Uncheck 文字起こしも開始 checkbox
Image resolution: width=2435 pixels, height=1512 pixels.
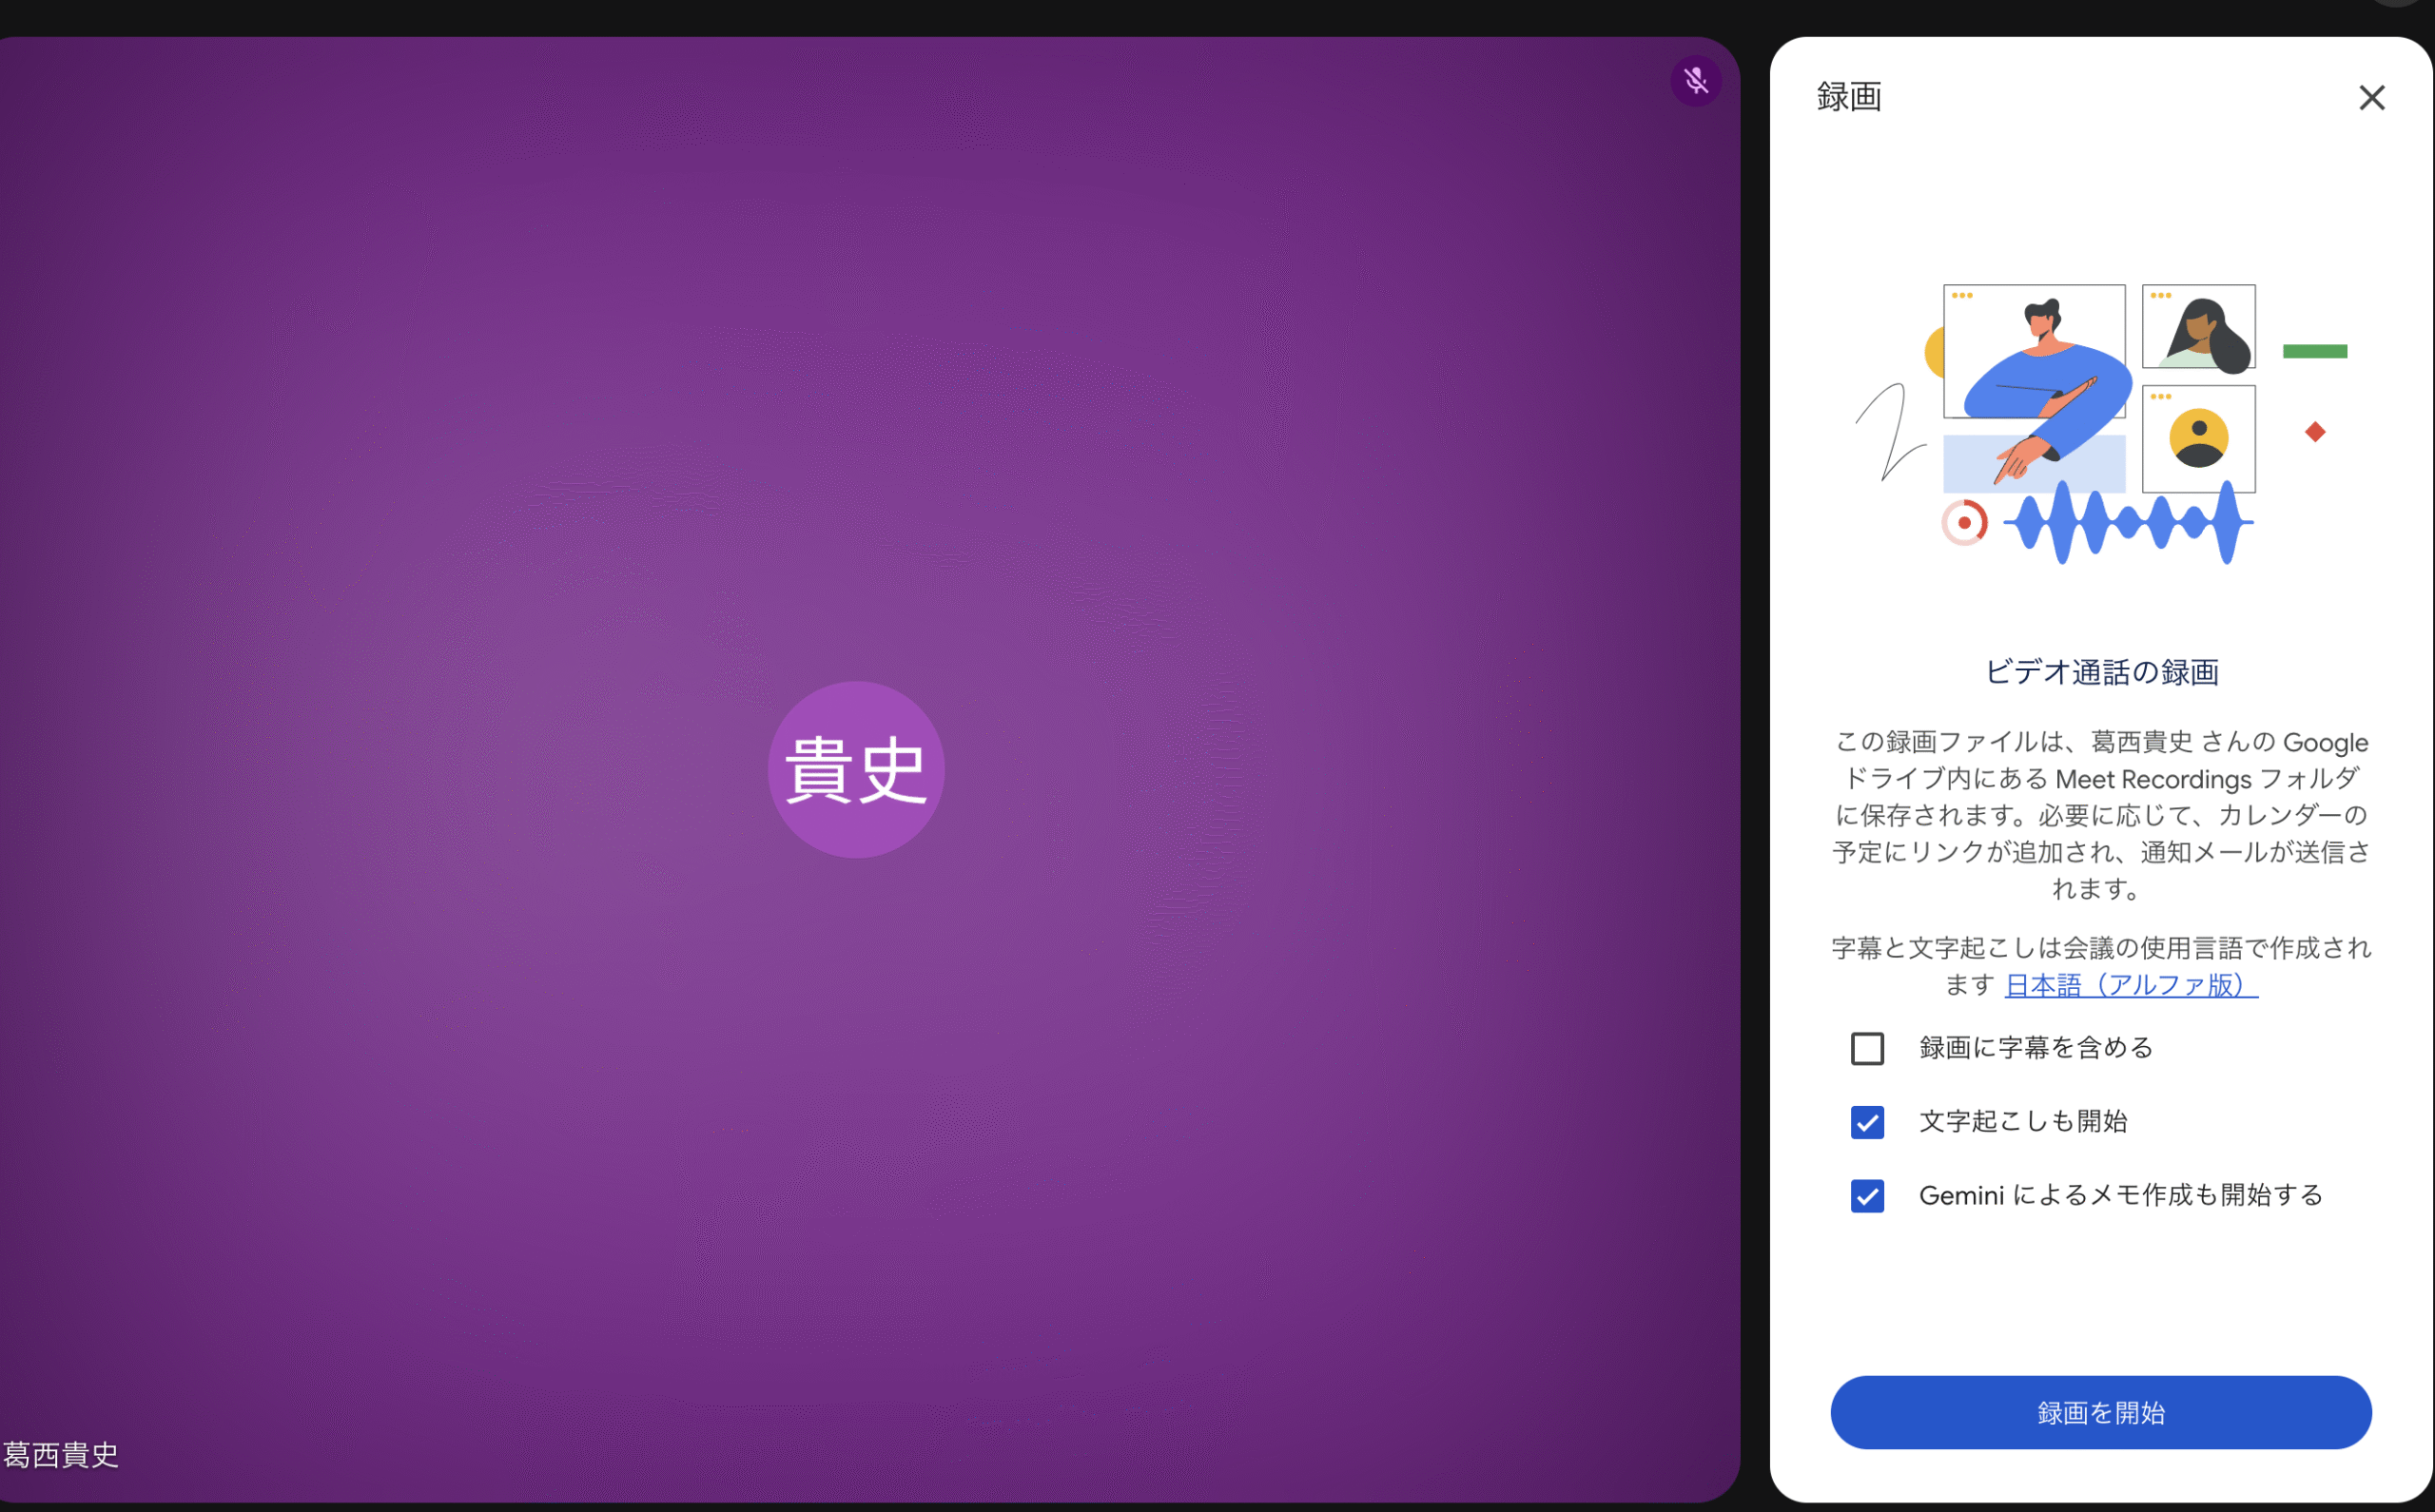[x=1867, y=1122]
